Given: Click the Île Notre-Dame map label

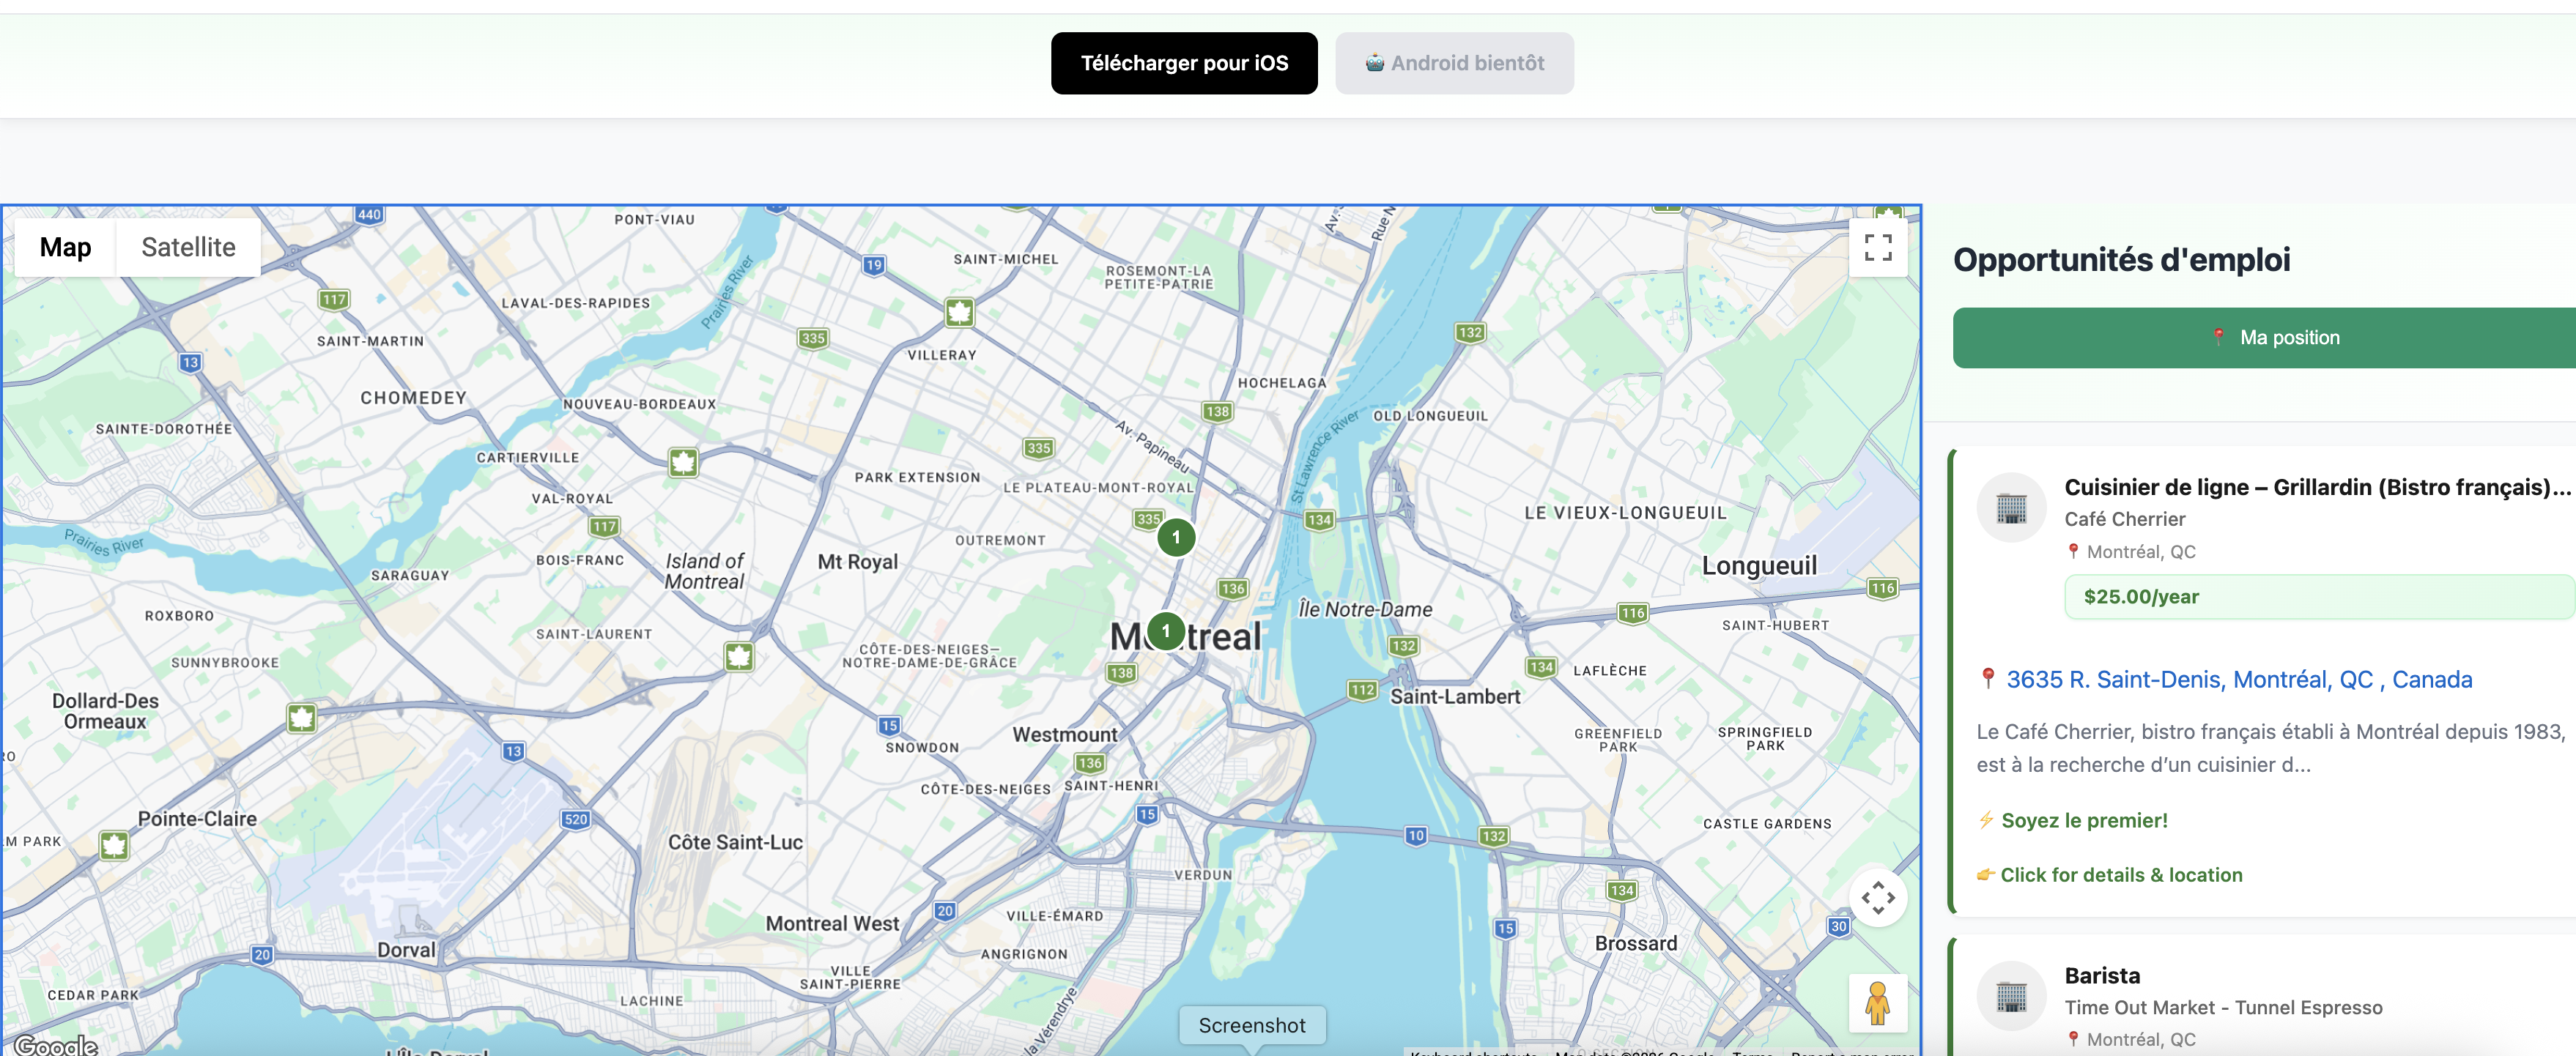Looking at the screenshot, I should click(1364, 609).
